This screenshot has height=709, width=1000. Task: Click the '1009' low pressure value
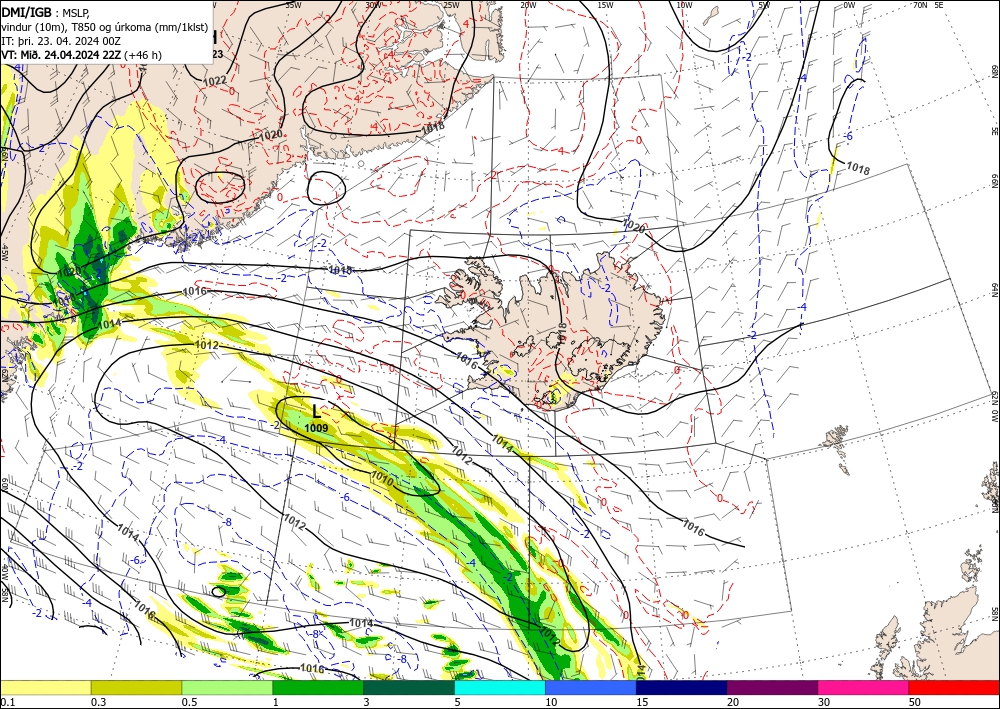[x=316, y=428]
